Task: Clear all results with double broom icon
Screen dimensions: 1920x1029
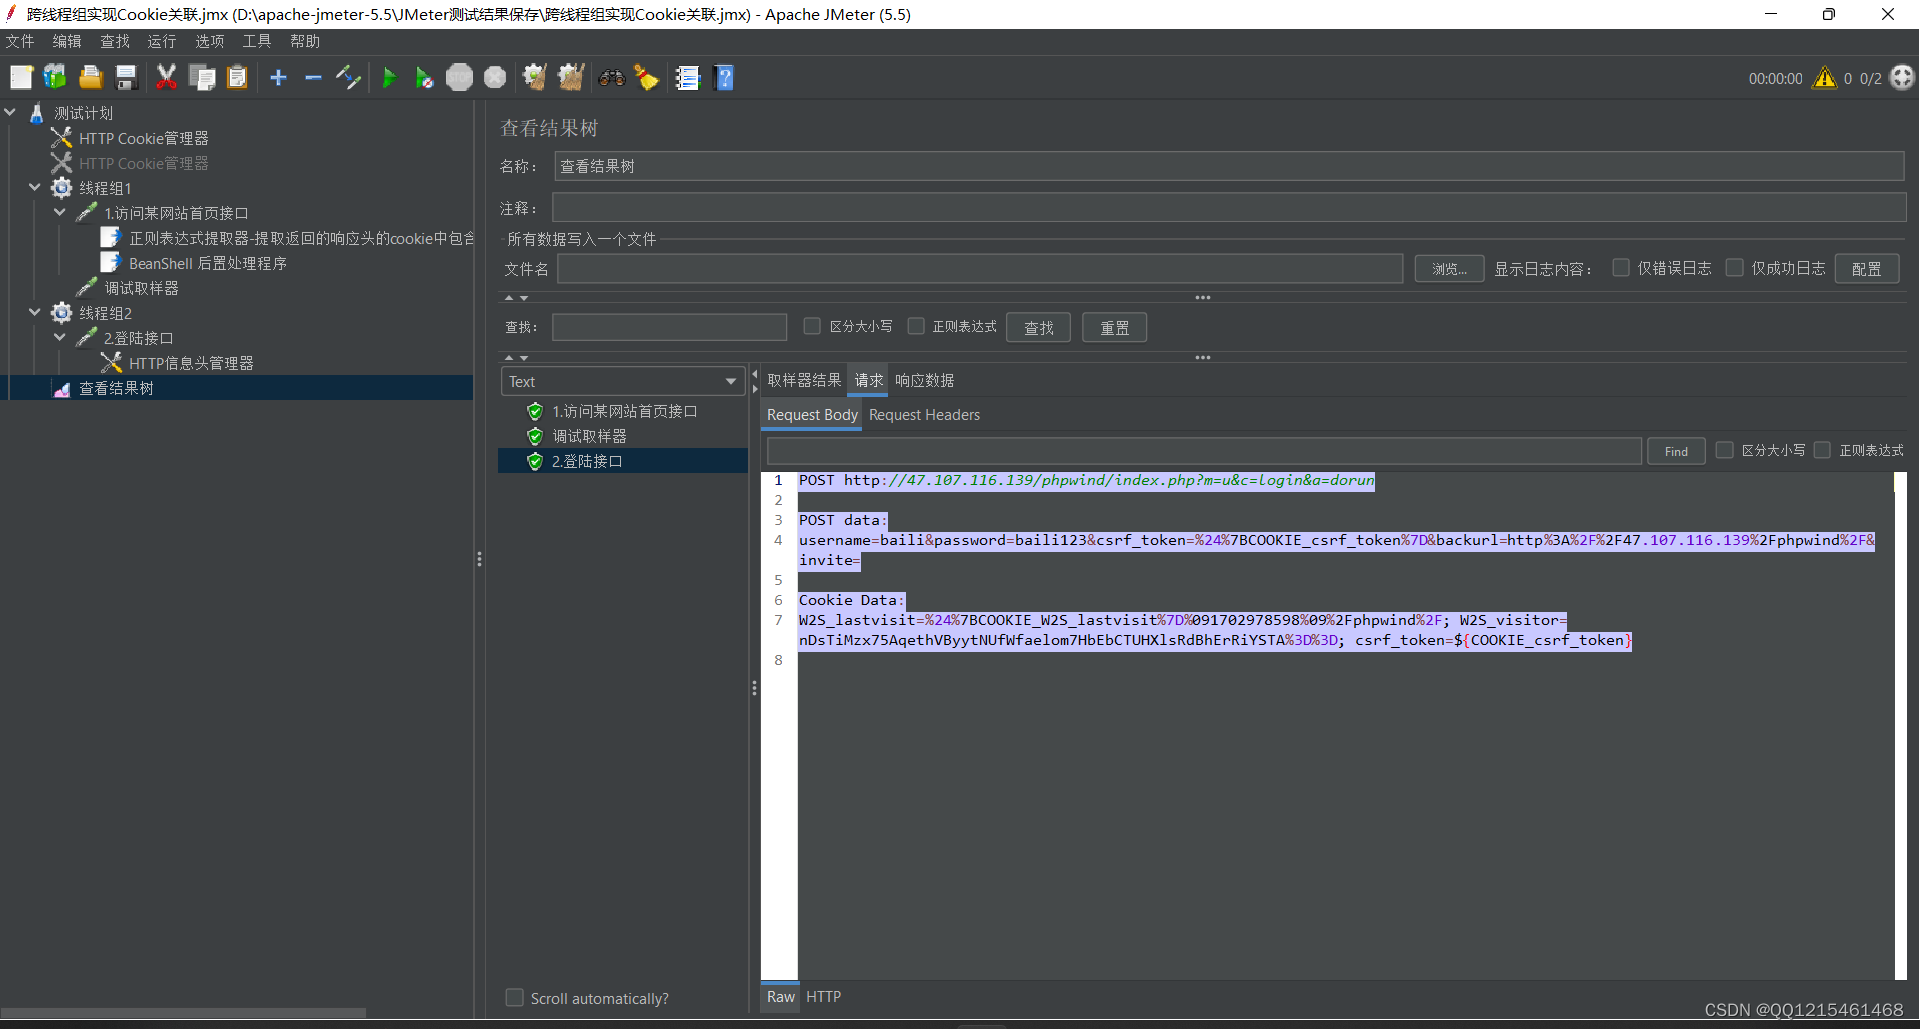Action: pyautogui.click(x=571, y=77)
